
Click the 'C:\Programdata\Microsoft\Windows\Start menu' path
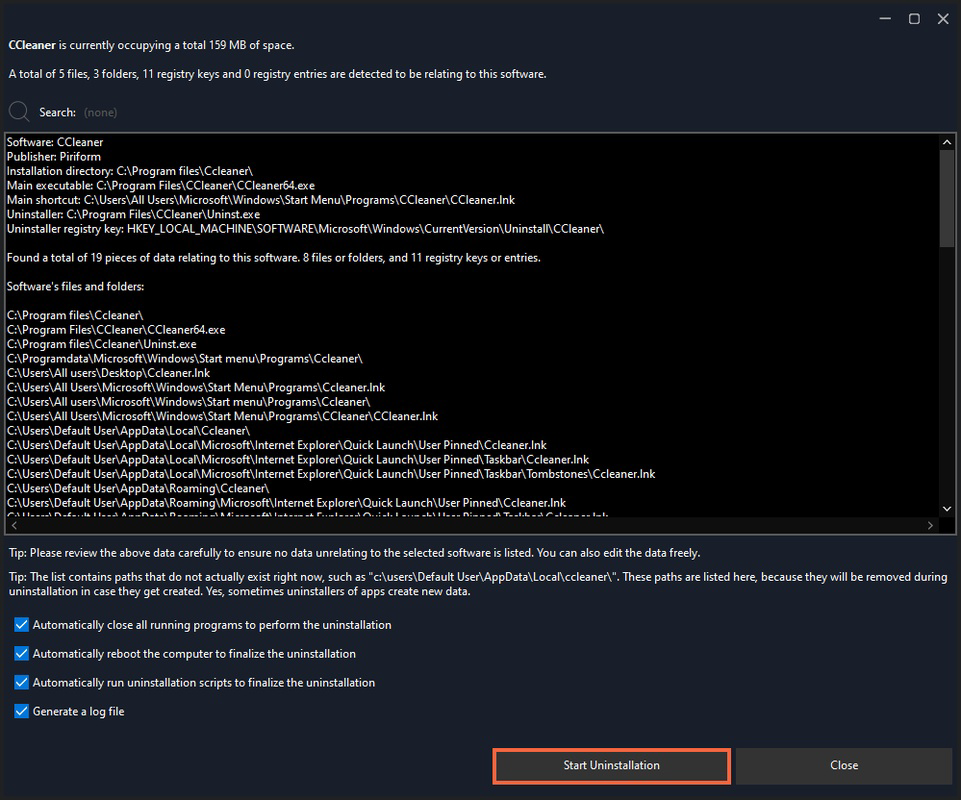point(184,359)
